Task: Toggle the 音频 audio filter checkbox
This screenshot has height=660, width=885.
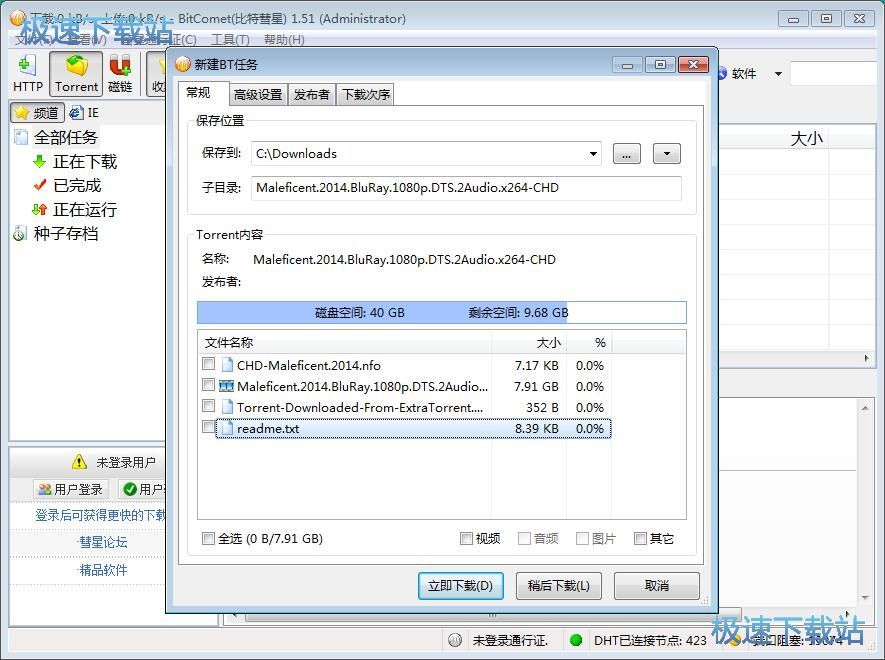Action: [x=524, y=539]
